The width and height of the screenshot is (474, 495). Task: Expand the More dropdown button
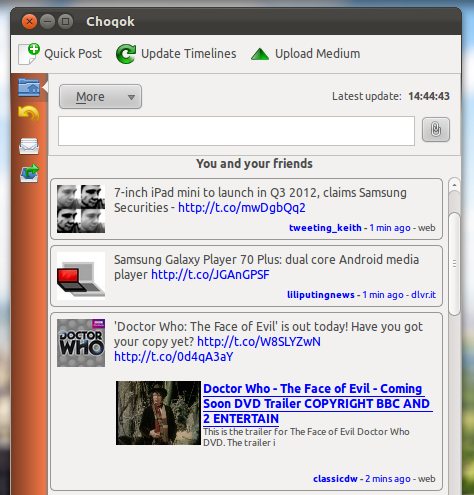coord(100,97)
